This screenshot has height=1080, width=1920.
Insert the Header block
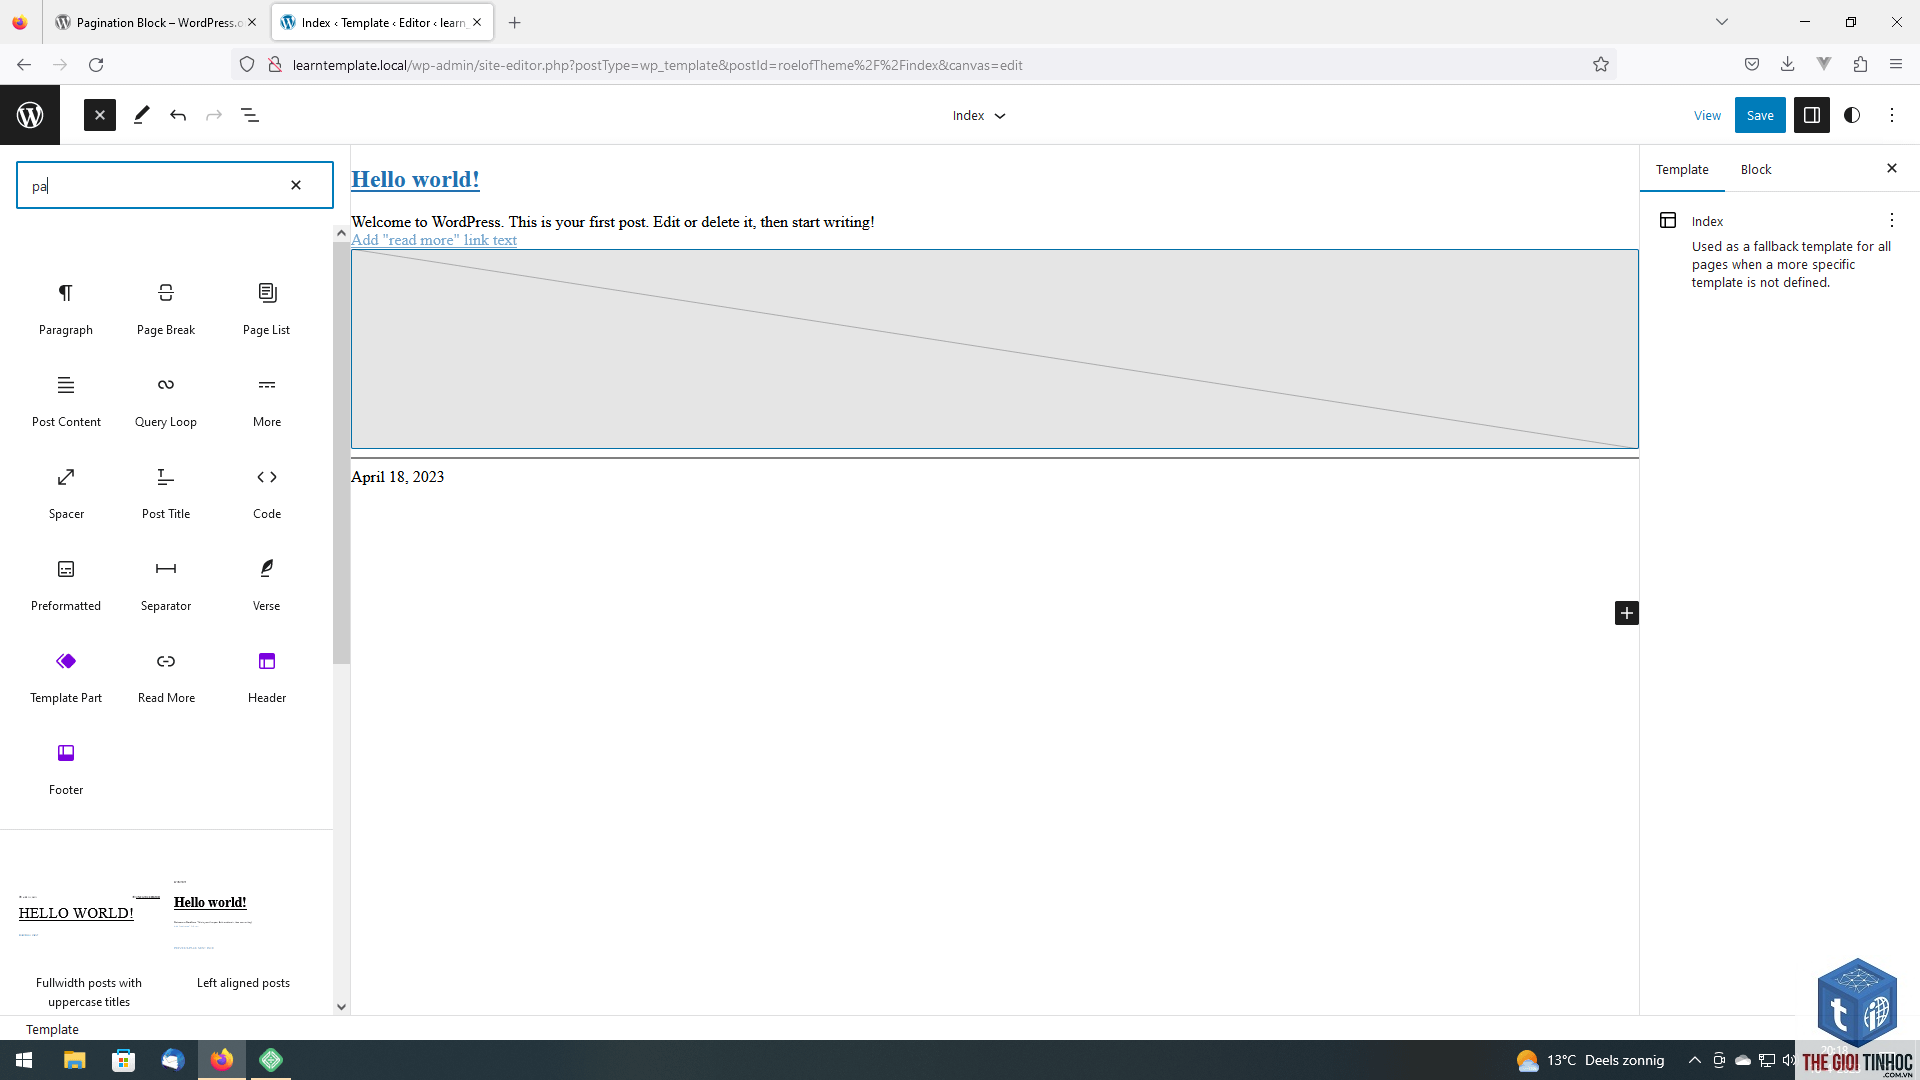(267, 676)
